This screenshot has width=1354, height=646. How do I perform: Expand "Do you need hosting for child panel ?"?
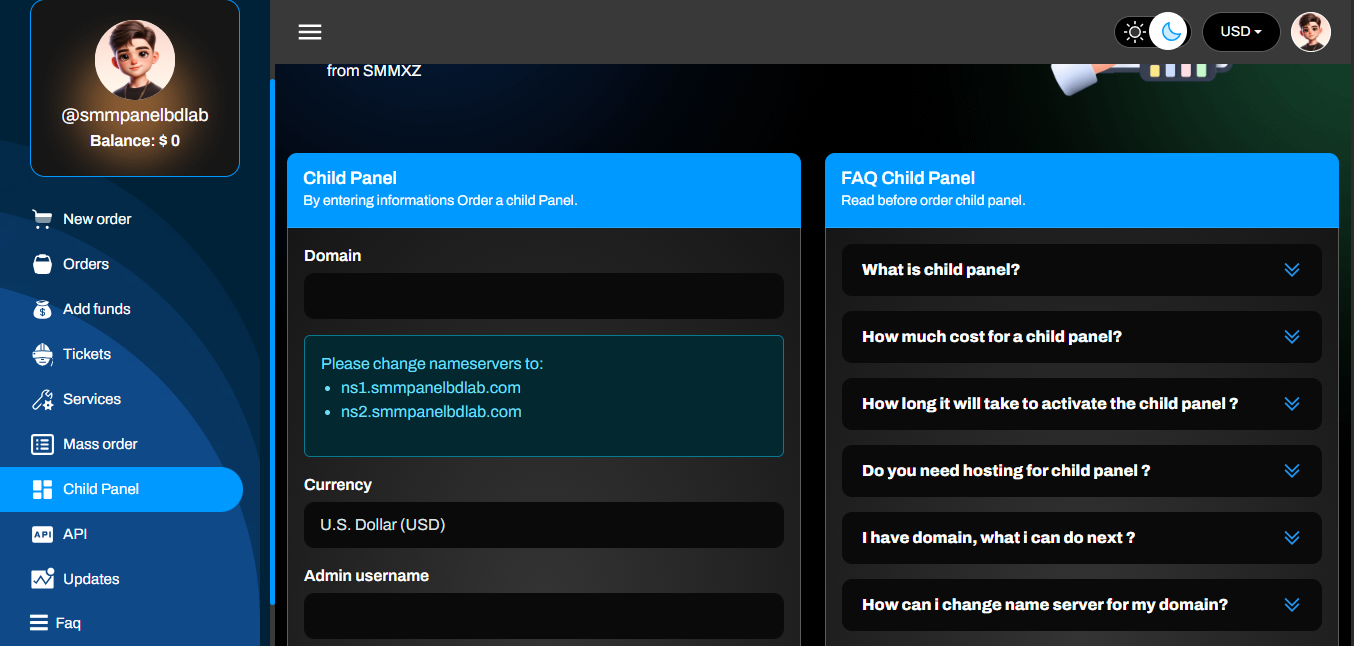tap(1081, 471)
